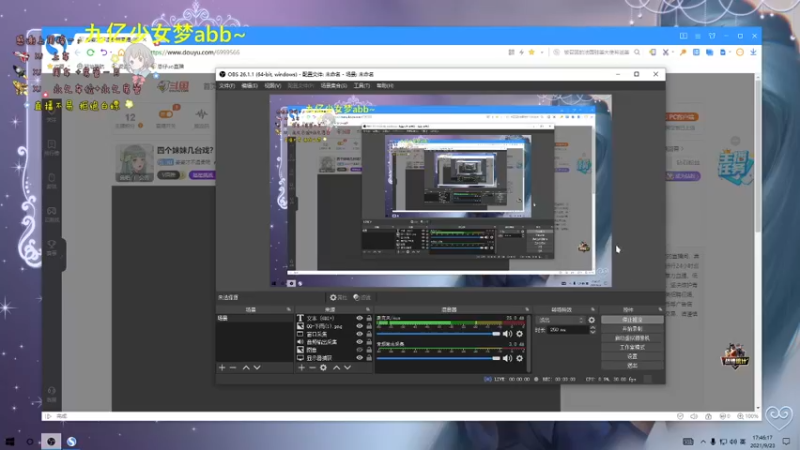
Task: Toggle visibility of audio output capture source
Action: point(359,342)
